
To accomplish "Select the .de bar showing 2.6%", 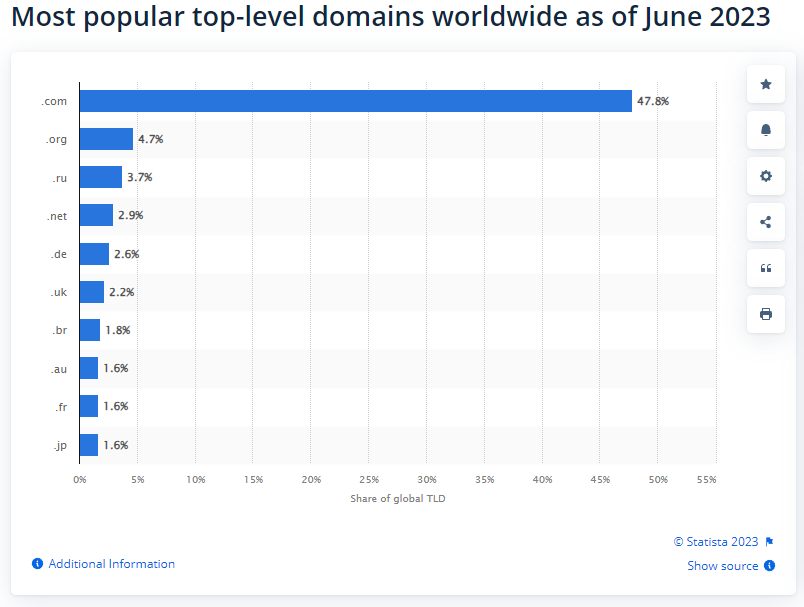I will (94, 254).
